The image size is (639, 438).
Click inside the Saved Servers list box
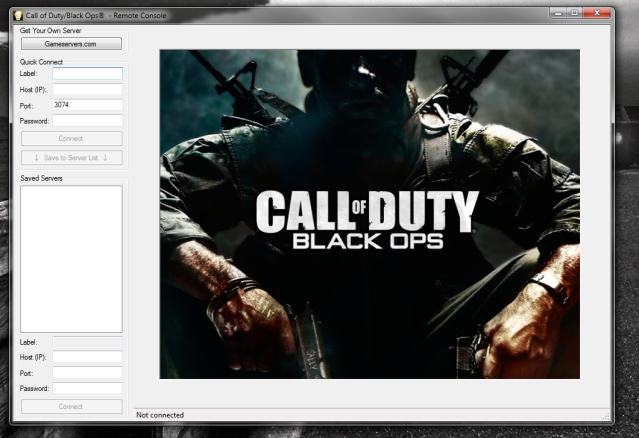(x=71, y=258)
